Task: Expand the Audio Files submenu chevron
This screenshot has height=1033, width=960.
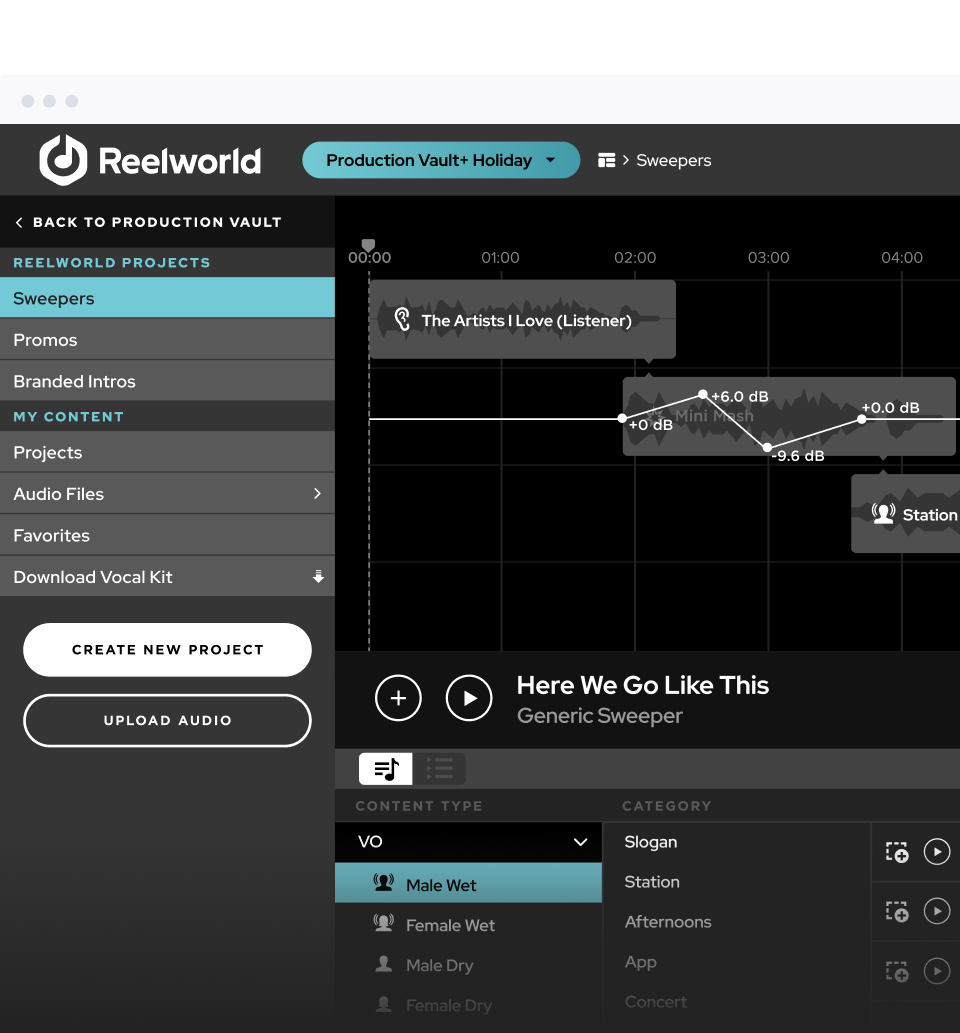Action: (318, 493)
